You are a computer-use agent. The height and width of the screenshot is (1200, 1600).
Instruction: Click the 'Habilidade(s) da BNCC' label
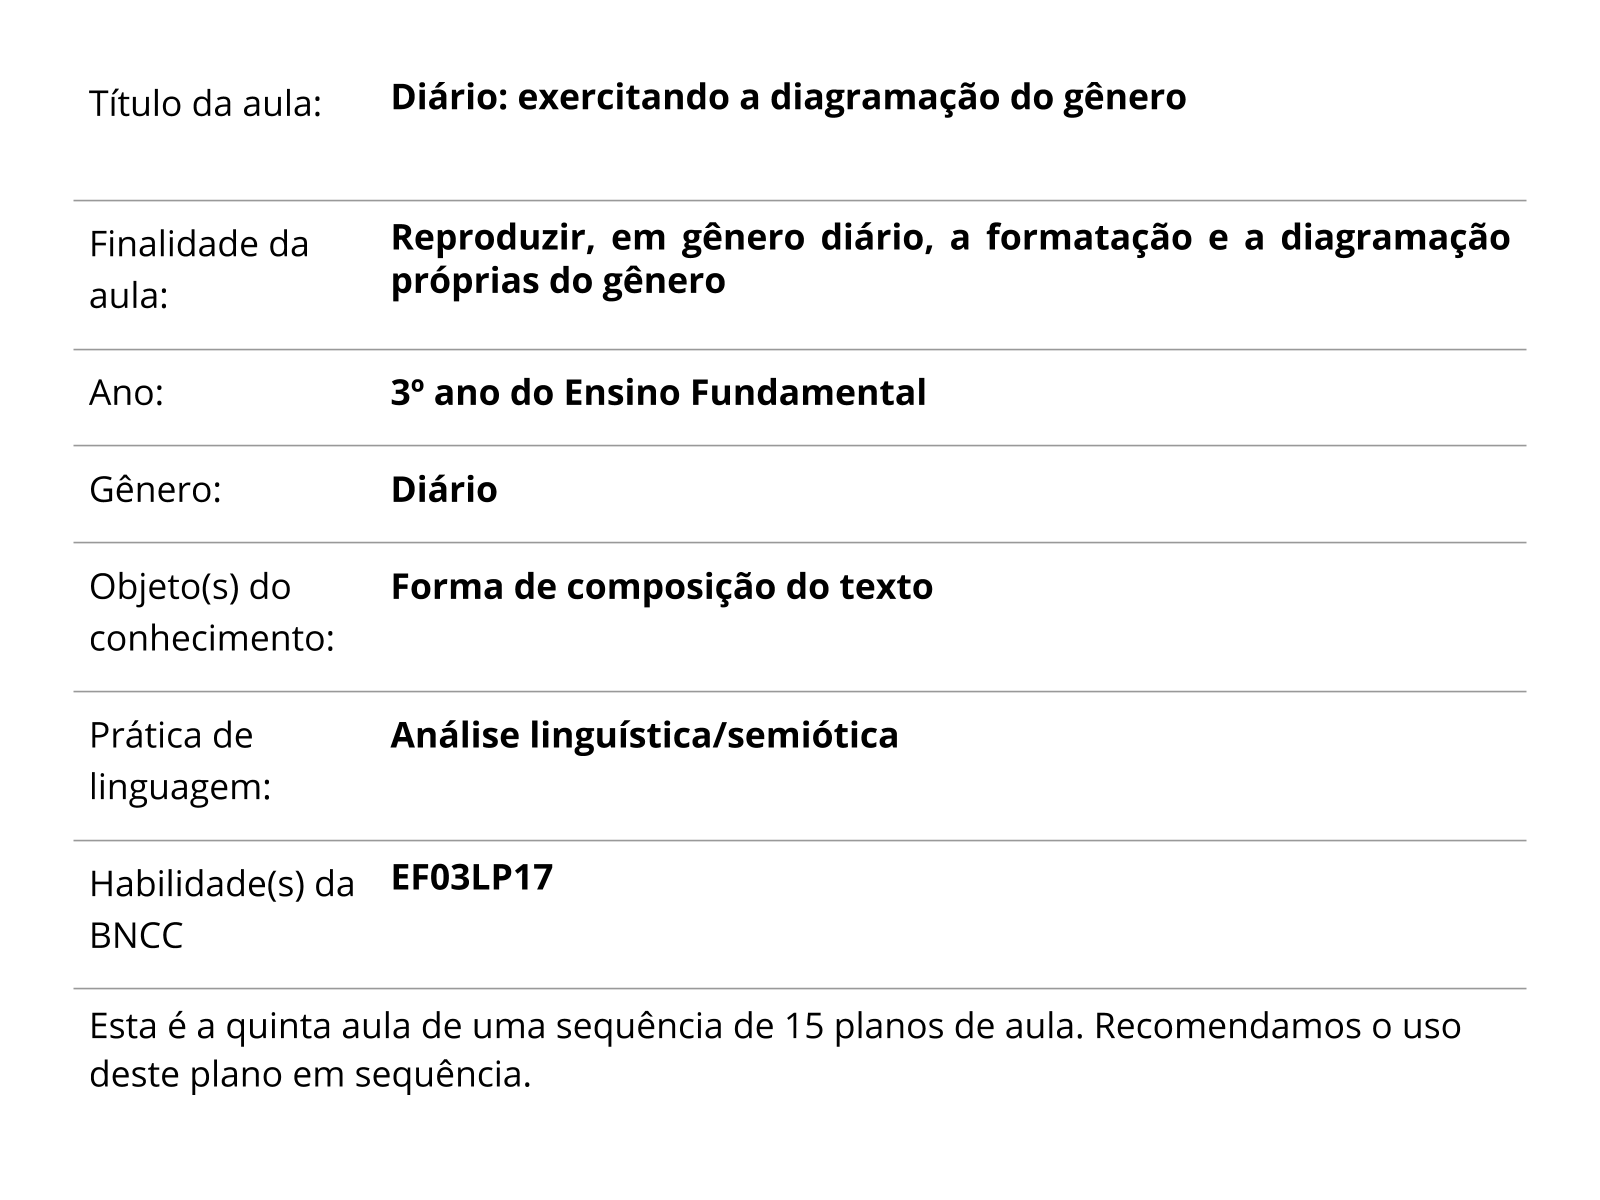221,909
